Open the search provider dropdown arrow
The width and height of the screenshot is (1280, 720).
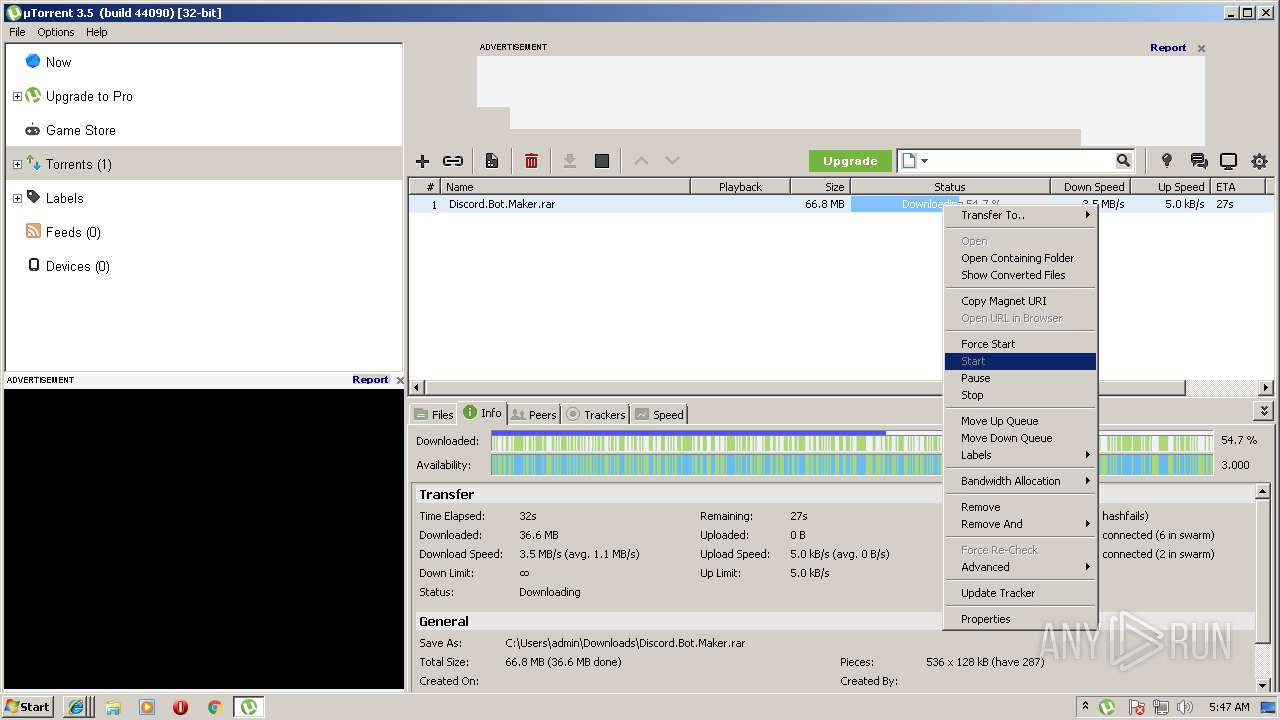pos(925,161)
